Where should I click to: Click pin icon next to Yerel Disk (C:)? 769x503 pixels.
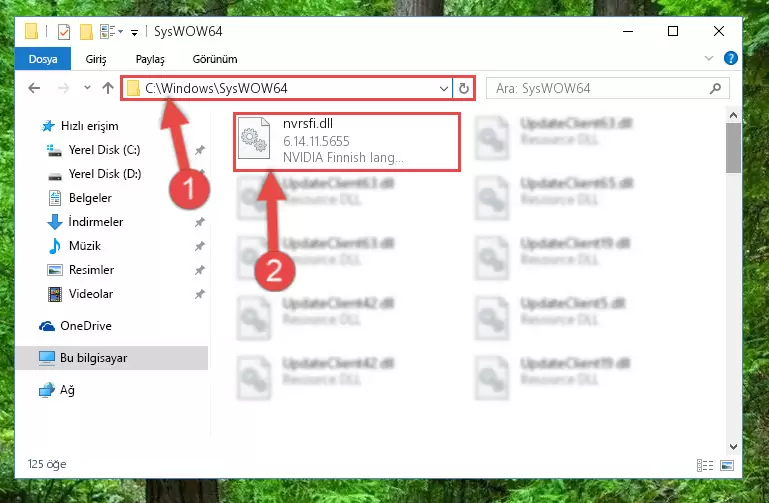click(200, 150)
